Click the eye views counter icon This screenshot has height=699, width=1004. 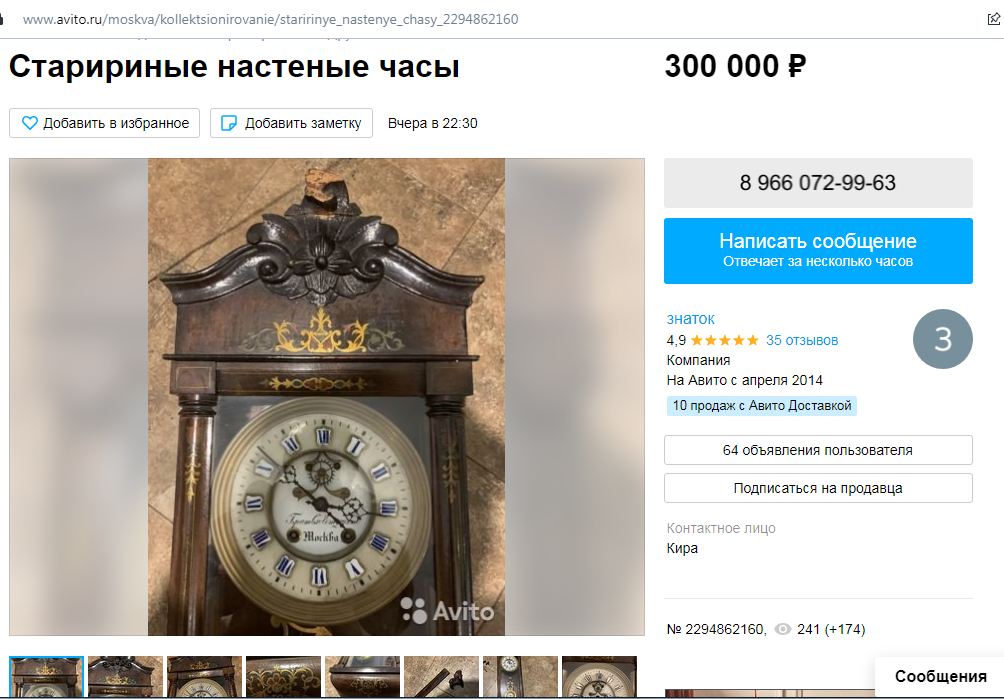[x=782, y=629]
